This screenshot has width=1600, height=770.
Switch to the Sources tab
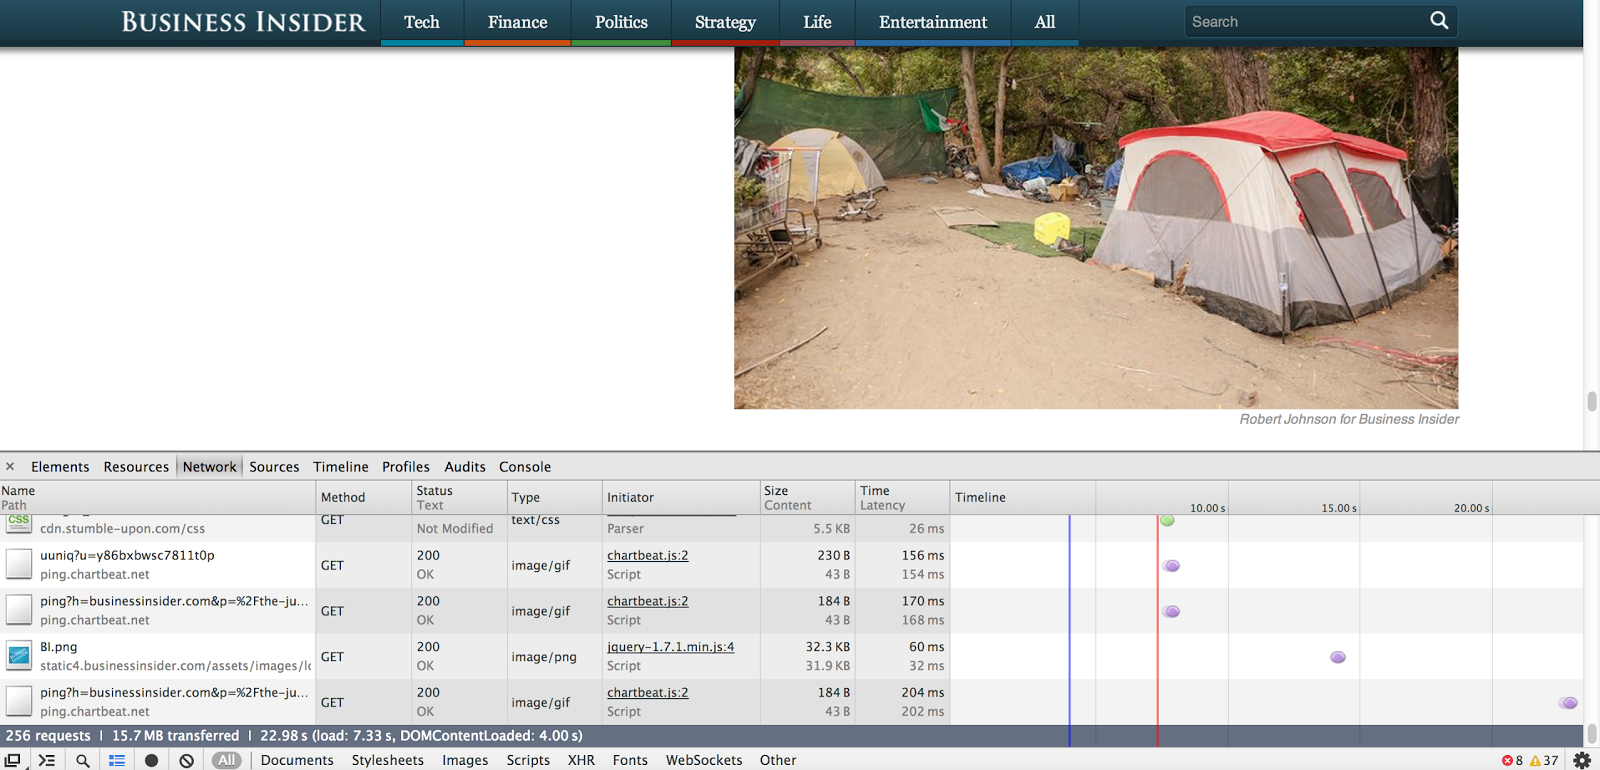(x=274, y=466)
